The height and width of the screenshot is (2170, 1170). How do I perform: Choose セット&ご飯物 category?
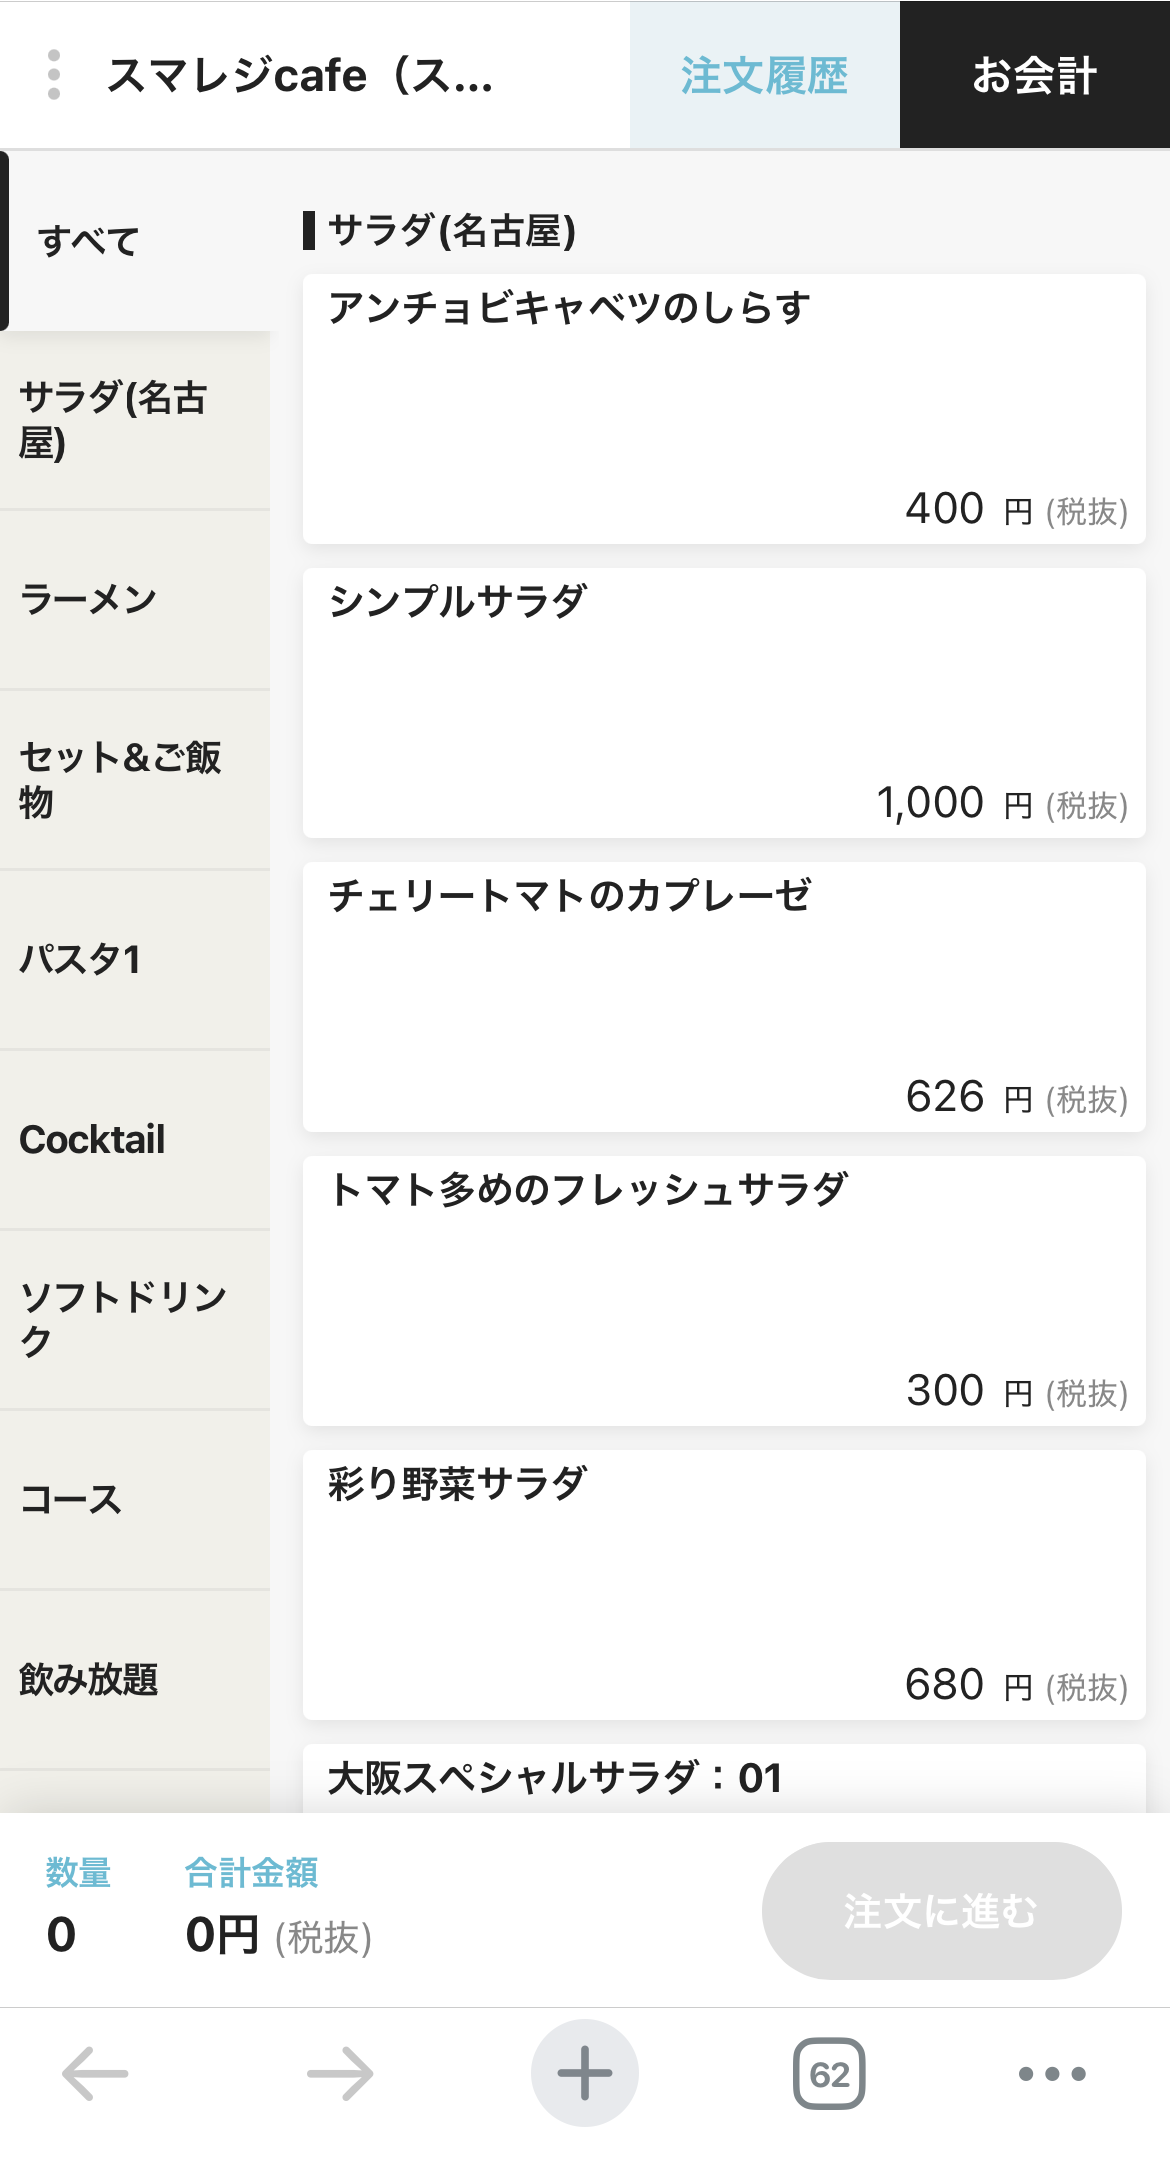pyautogui.click(x=135, y=779)
